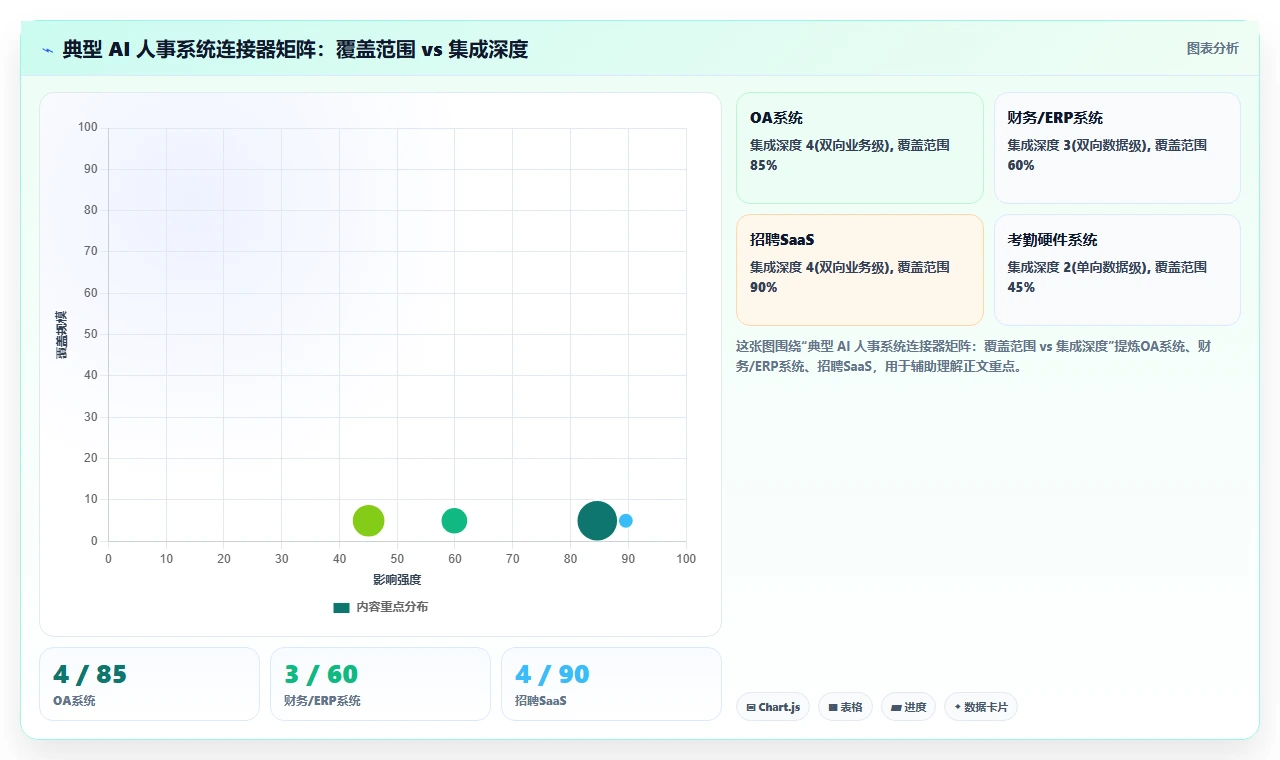
Task: Click the 内容重点分布 legend text
Action: [392, 607]
